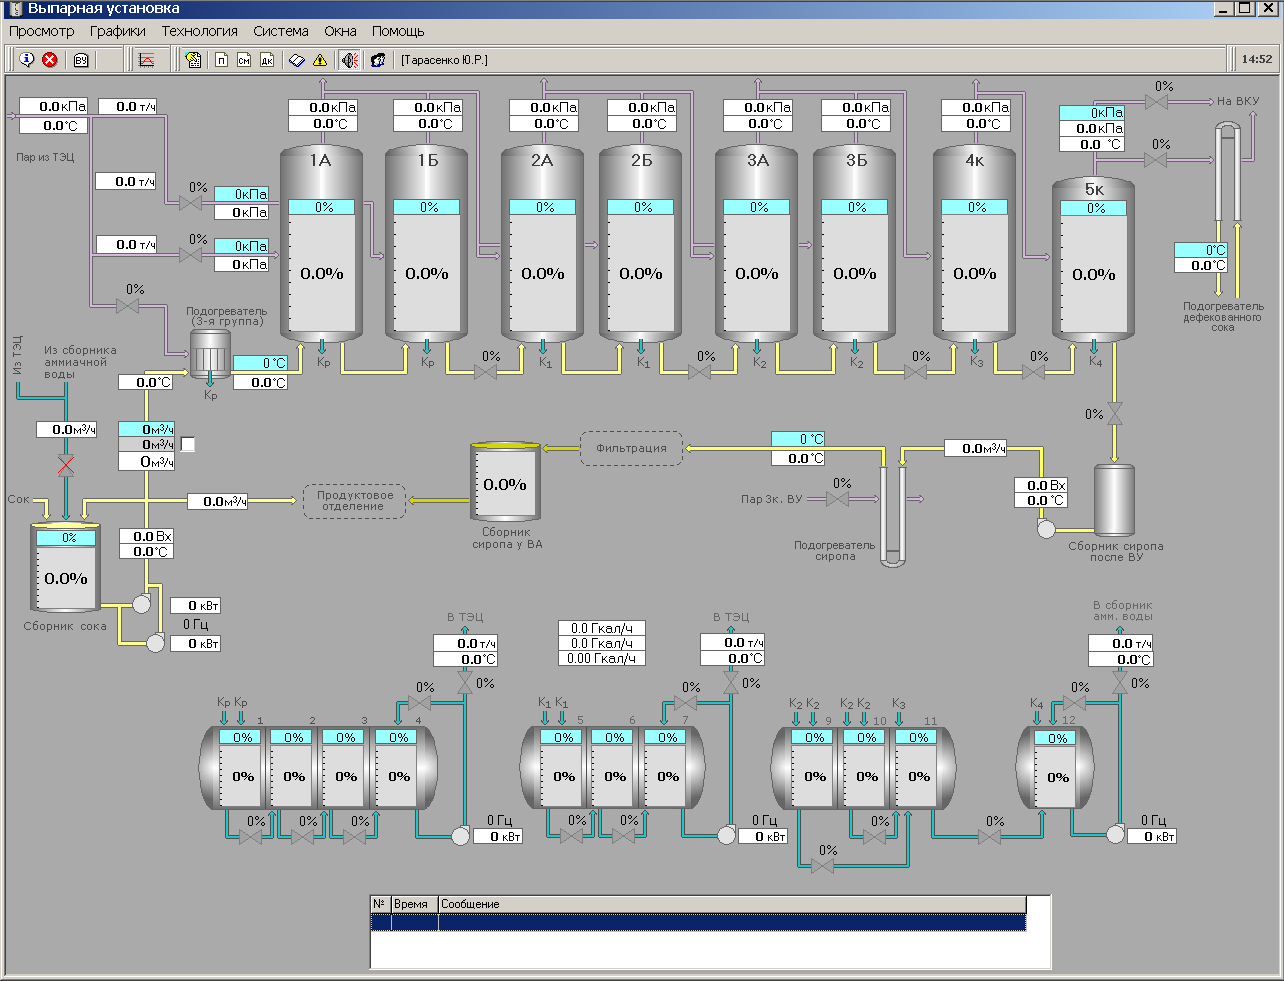Click the Сборник сока tank

pos(66,567)
